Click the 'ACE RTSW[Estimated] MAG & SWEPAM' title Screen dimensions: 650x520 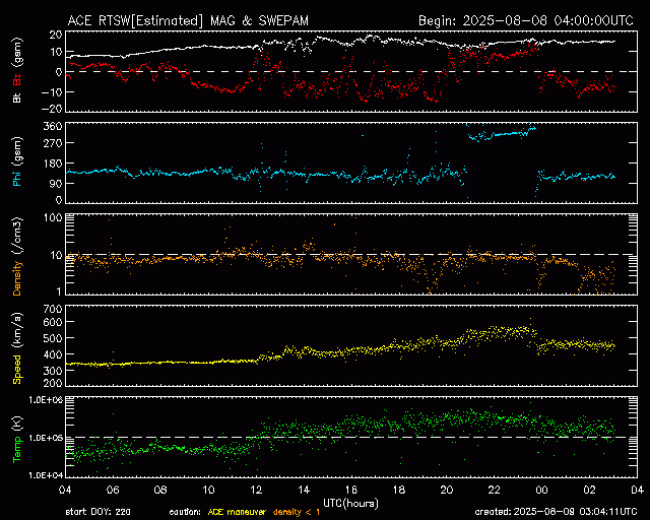click(188, 21)
